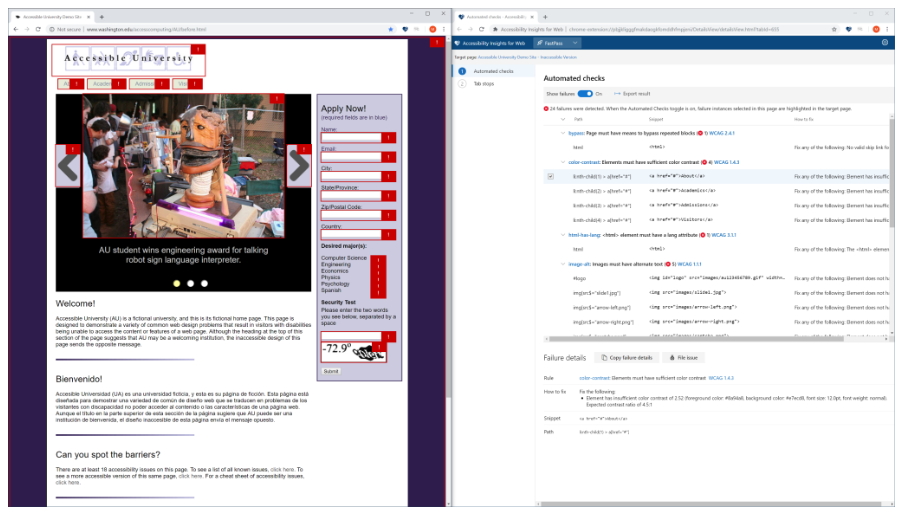Select the #logo image-alt failure row
This screenshot has height=516, width=907.
717,278
